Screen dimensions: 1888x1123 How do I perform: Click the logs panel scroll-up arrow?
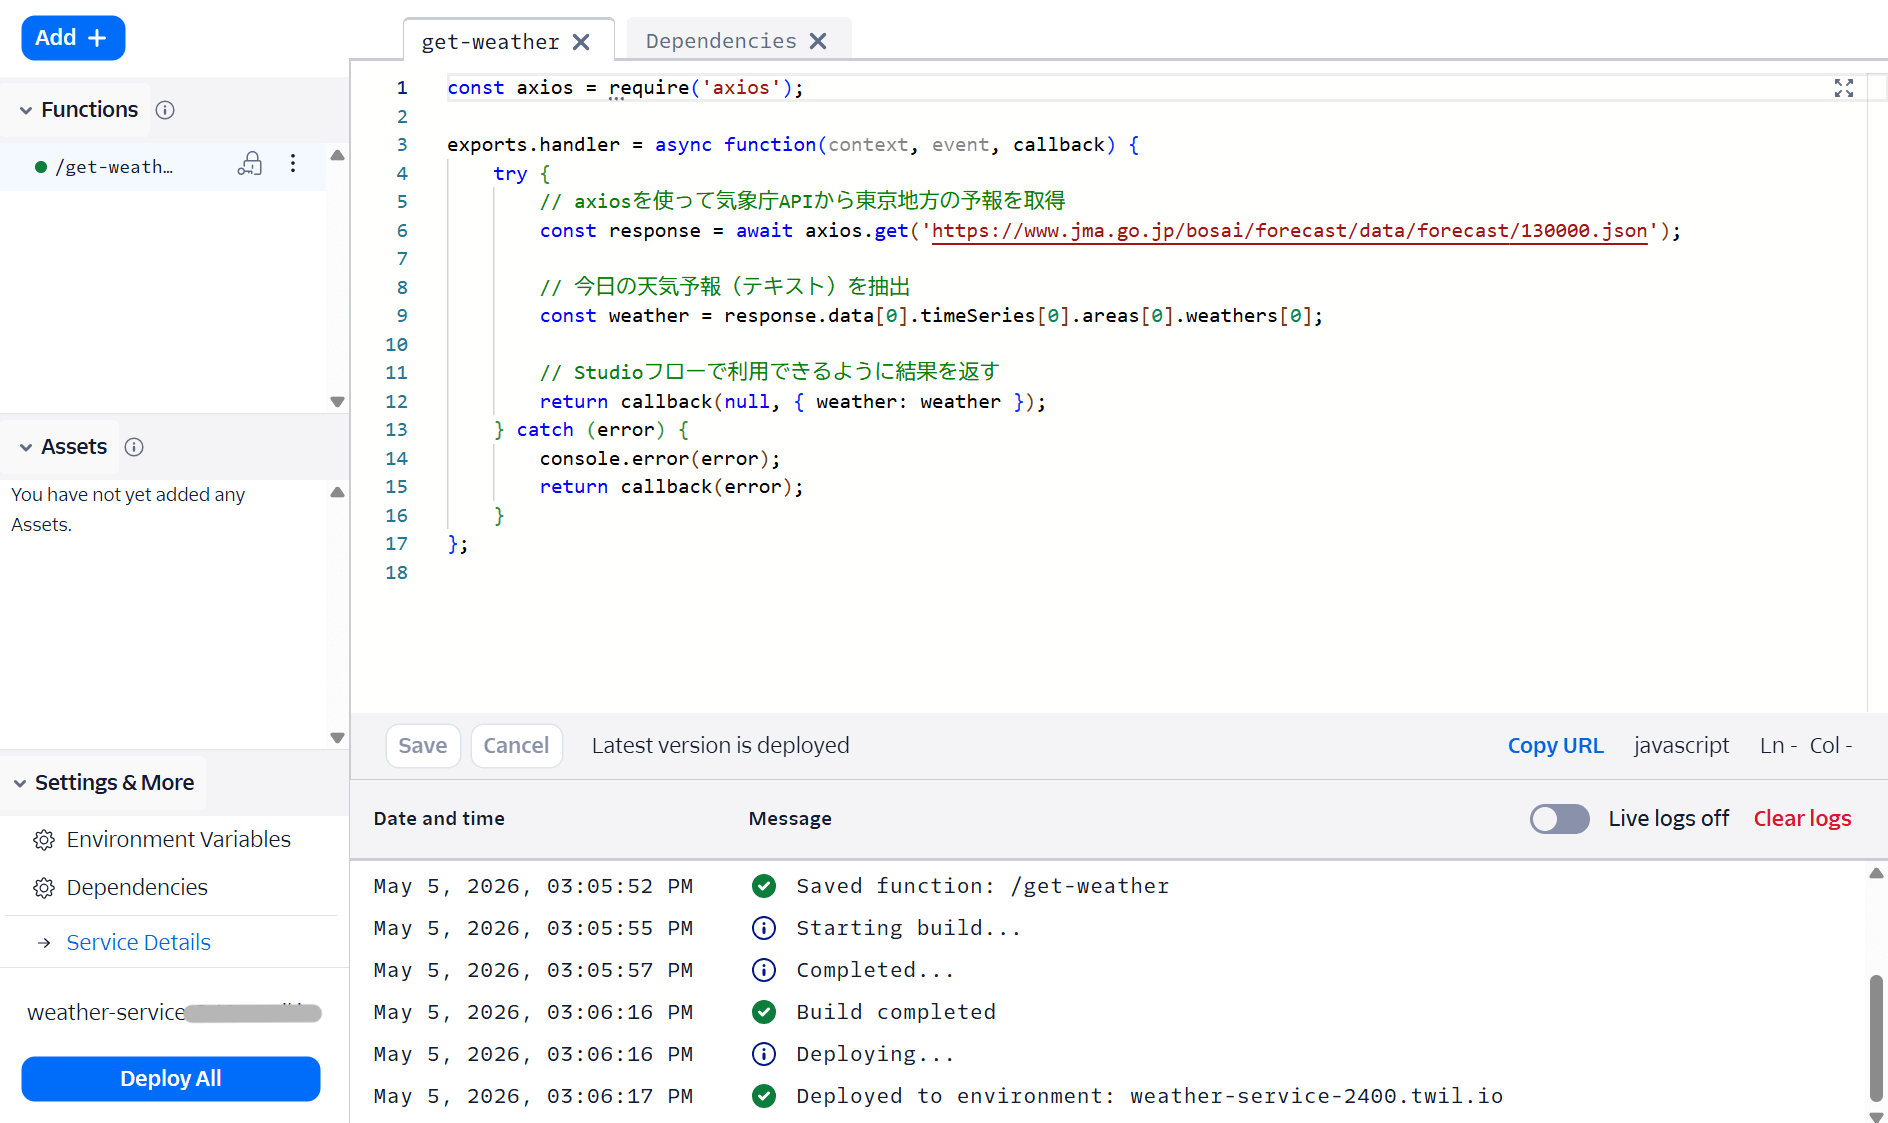pos(1876,873)
